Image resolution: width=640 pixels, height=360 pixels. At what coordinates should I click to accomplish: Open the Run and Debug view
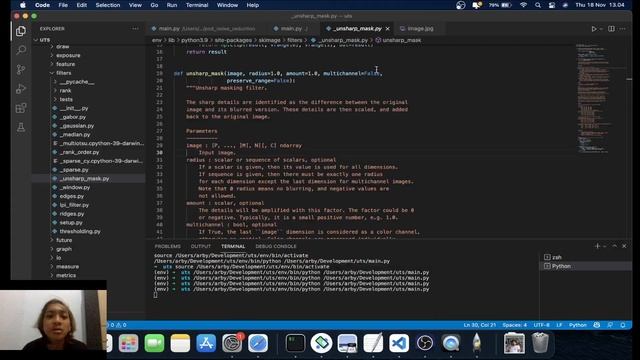click(21, 89)
